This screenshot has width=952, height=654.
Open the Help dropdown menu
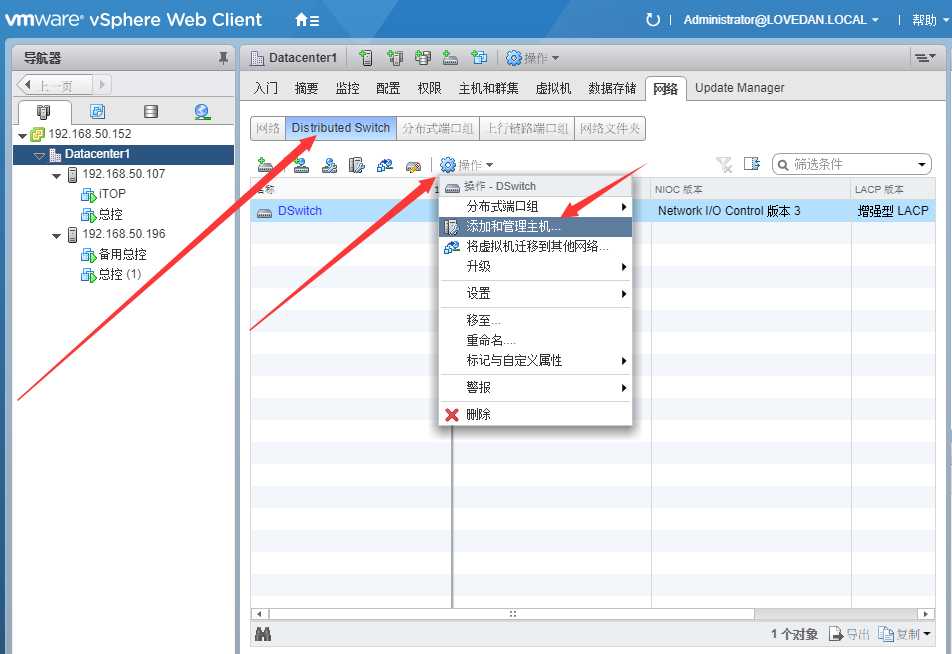[x=930, y=19]
